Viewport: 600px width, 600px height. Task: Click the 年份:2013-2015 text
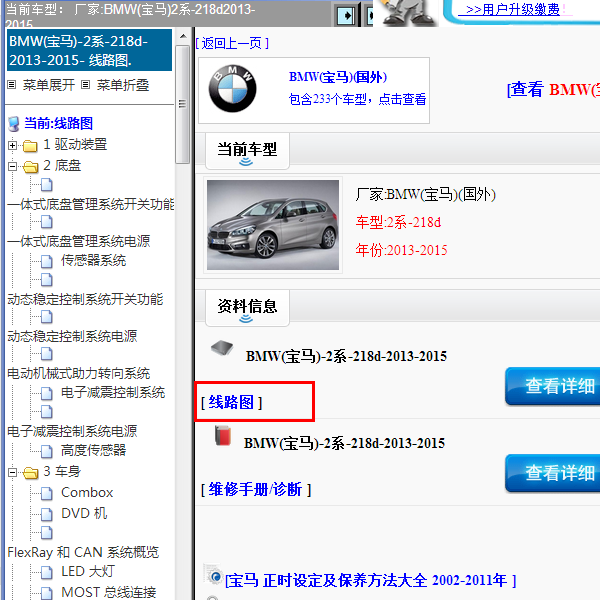(x=401, y=250)
